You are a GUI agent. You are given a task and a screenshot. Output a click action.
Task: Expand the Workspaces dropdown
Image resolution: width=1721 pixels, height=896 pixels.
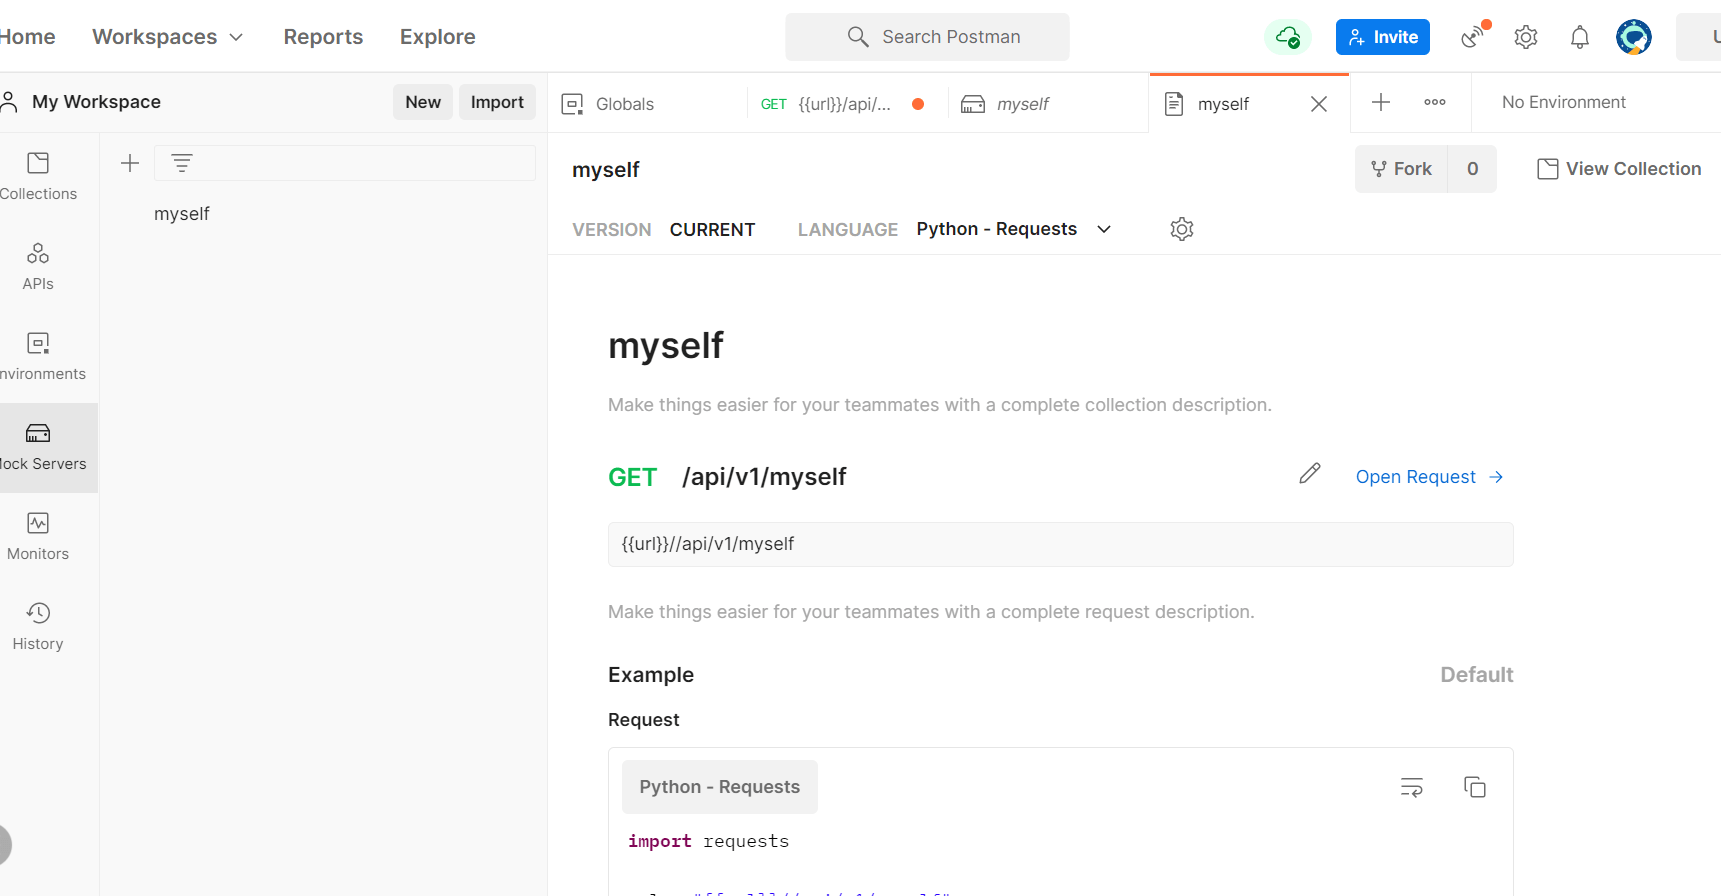click(167, 37)
